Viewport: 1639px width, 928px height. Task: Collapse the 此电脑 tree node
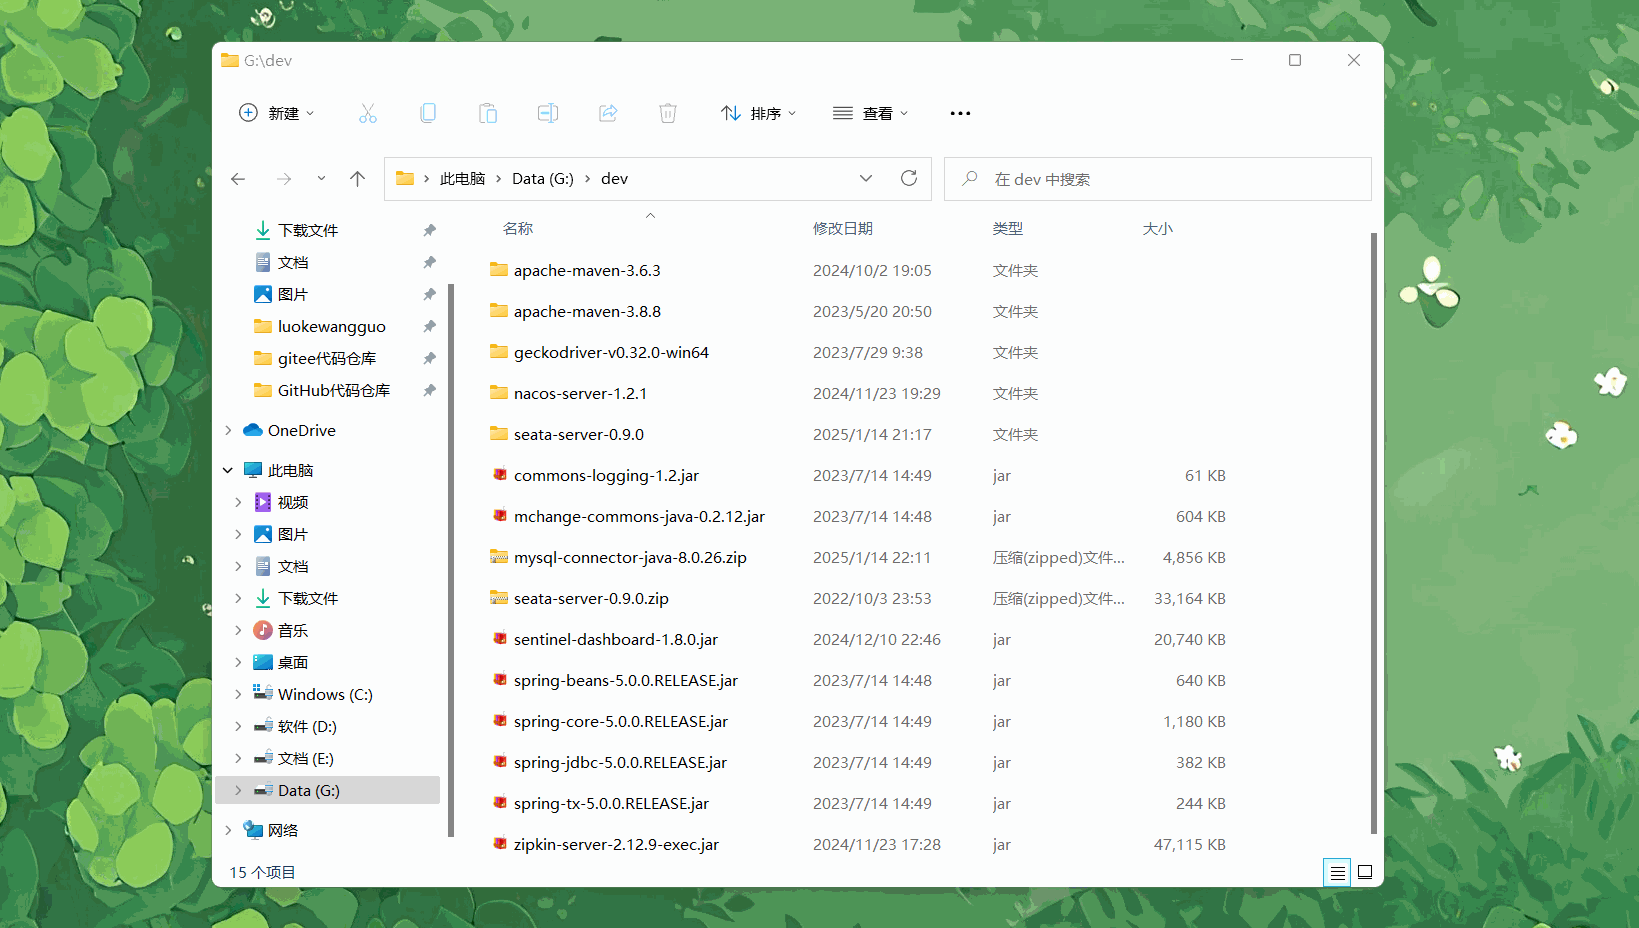click(x=228, y=470)
